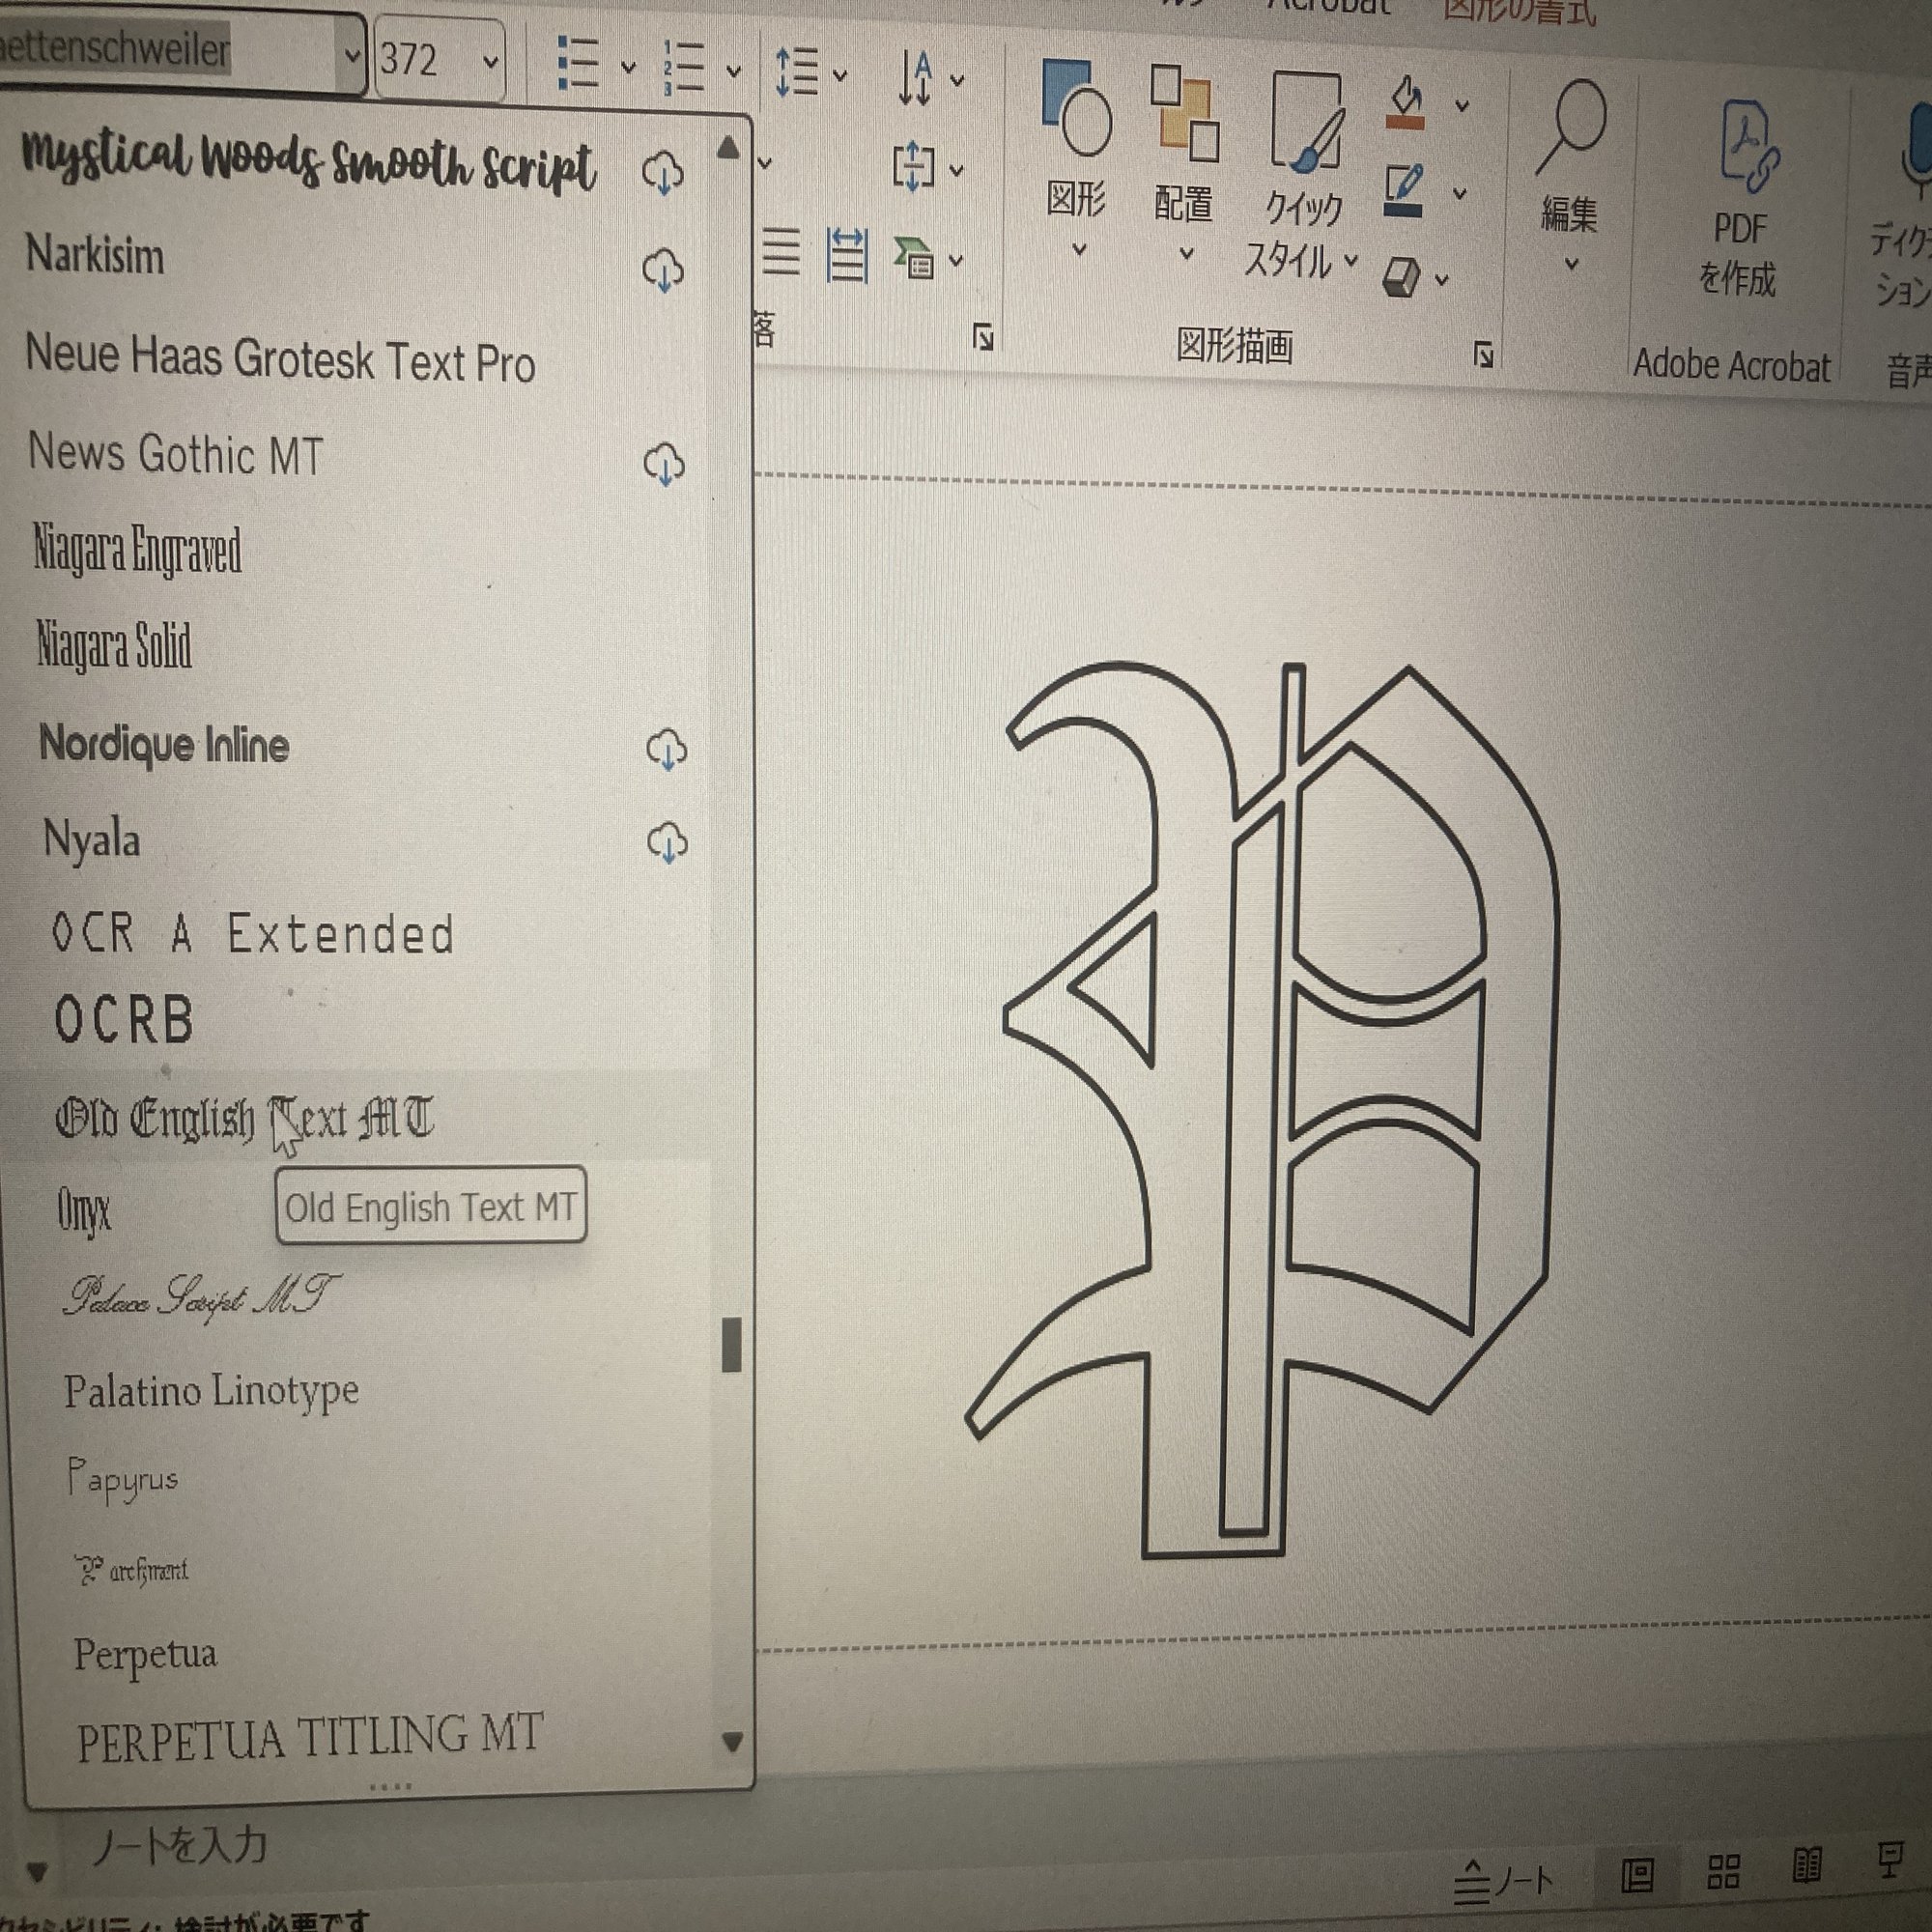Screen dimensions: 1932x1932
Task: Download the Nyala cloud font
Action: (x=667, y=842)
